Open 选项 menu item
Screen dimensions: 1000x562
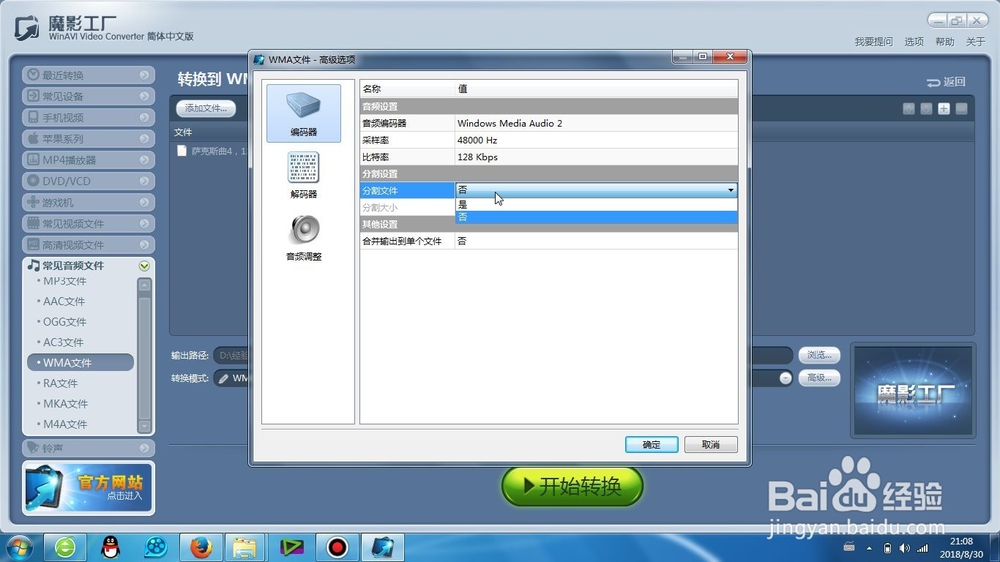[x=914, y=41]
